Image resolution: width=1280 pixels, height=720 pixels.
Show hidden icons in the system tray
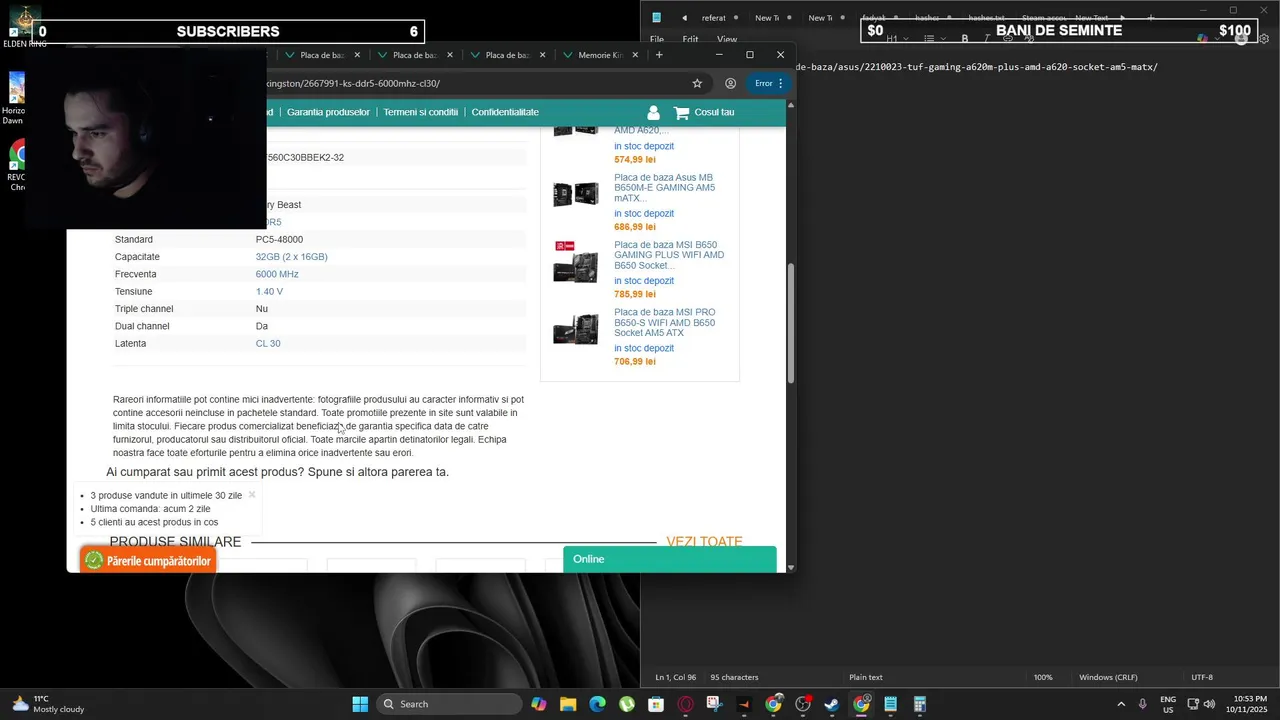pos(1121,704)
